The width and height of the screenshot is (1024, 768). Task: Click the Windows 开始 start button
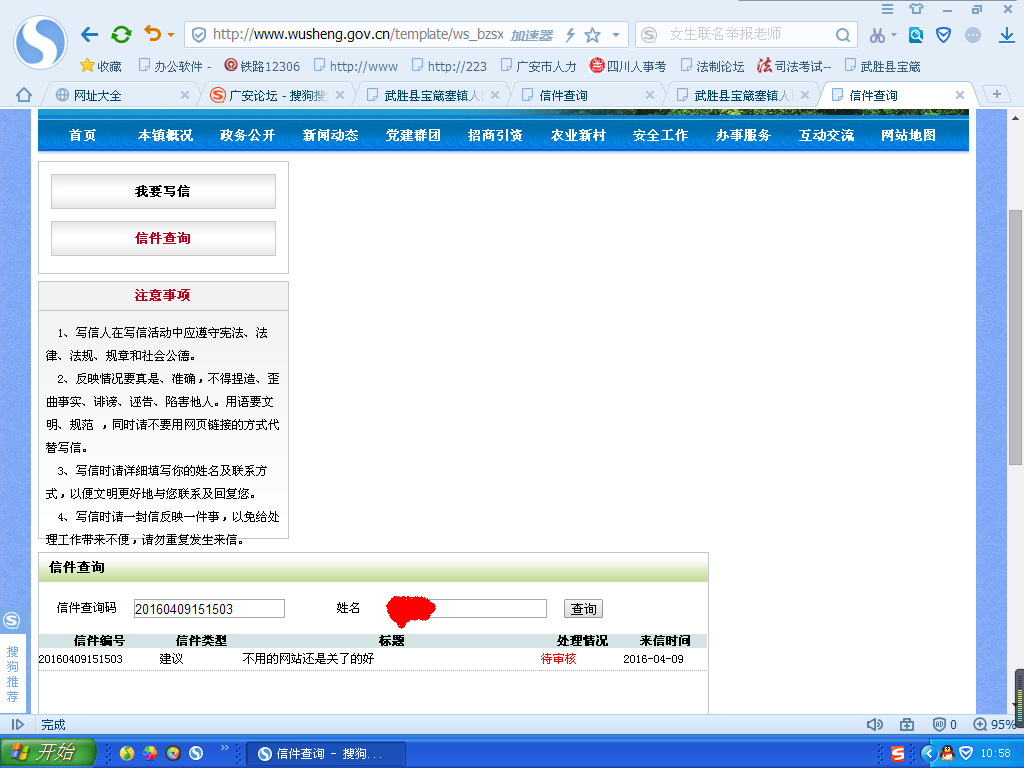pyautogui.click(x=47, y=753)
